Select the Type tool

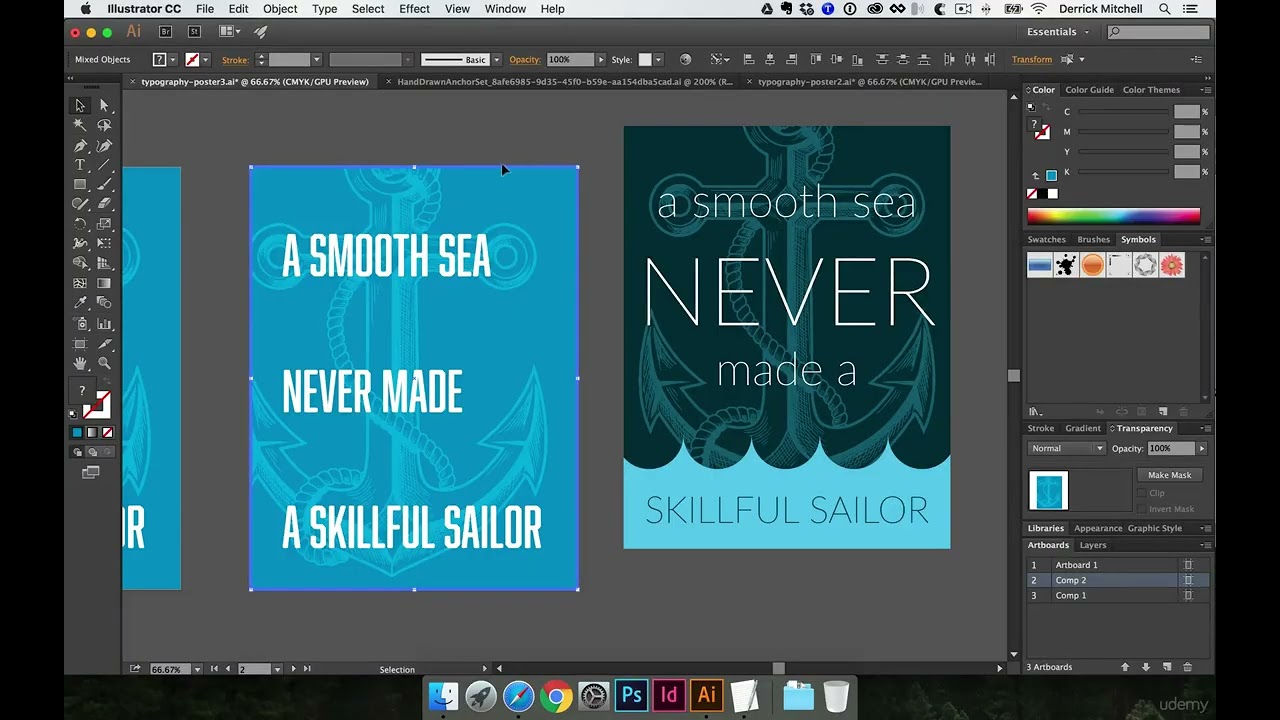[x=80, y=165]
